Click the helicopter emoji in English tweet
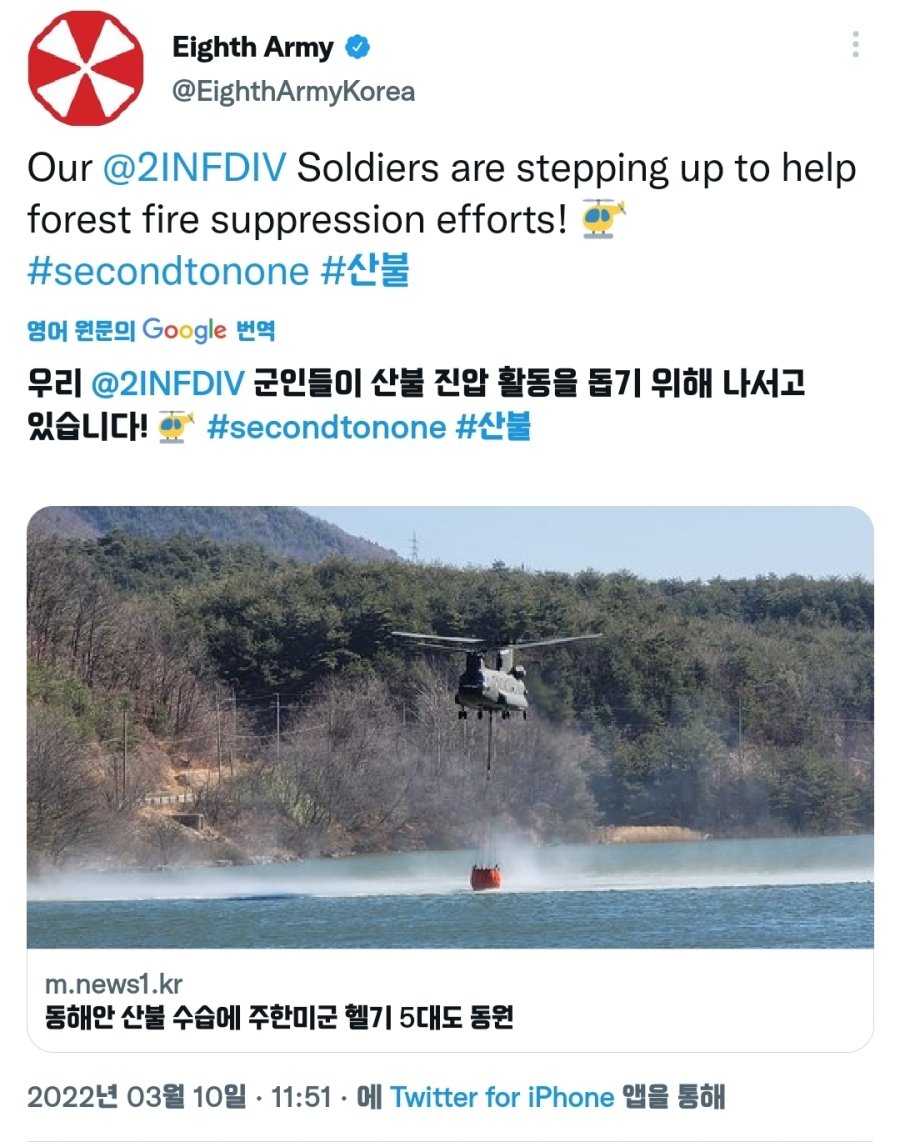900x1147 pixels. pos(603,219)
